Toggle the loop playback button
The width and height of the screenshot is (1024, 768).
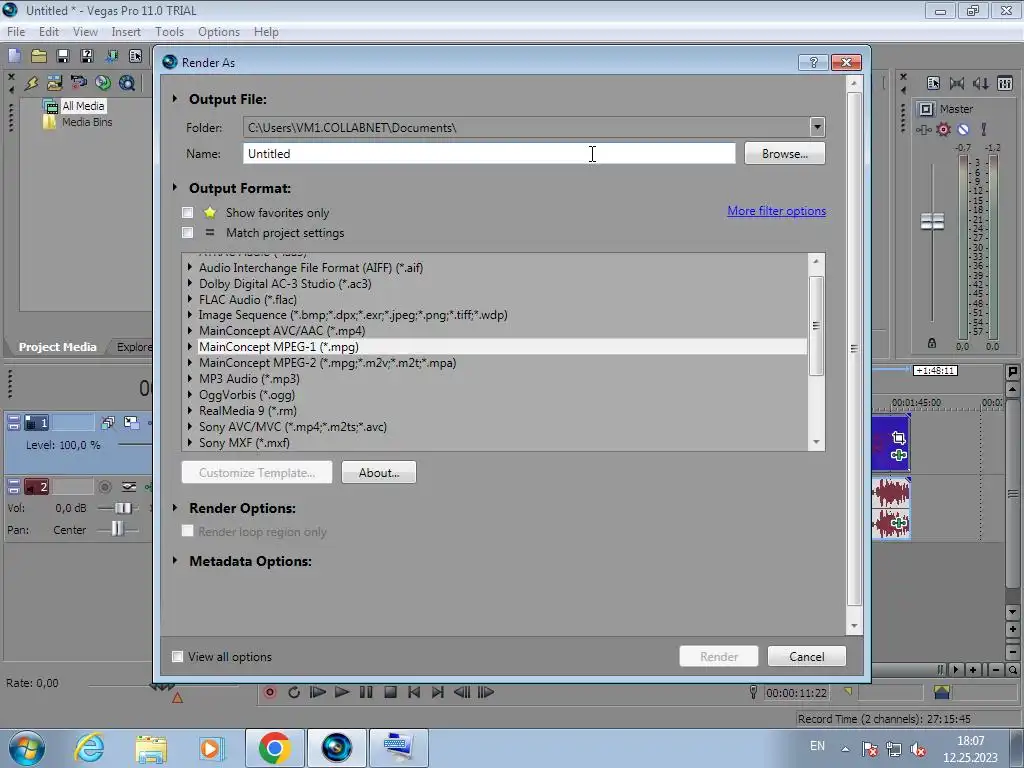tap(294, 692)
